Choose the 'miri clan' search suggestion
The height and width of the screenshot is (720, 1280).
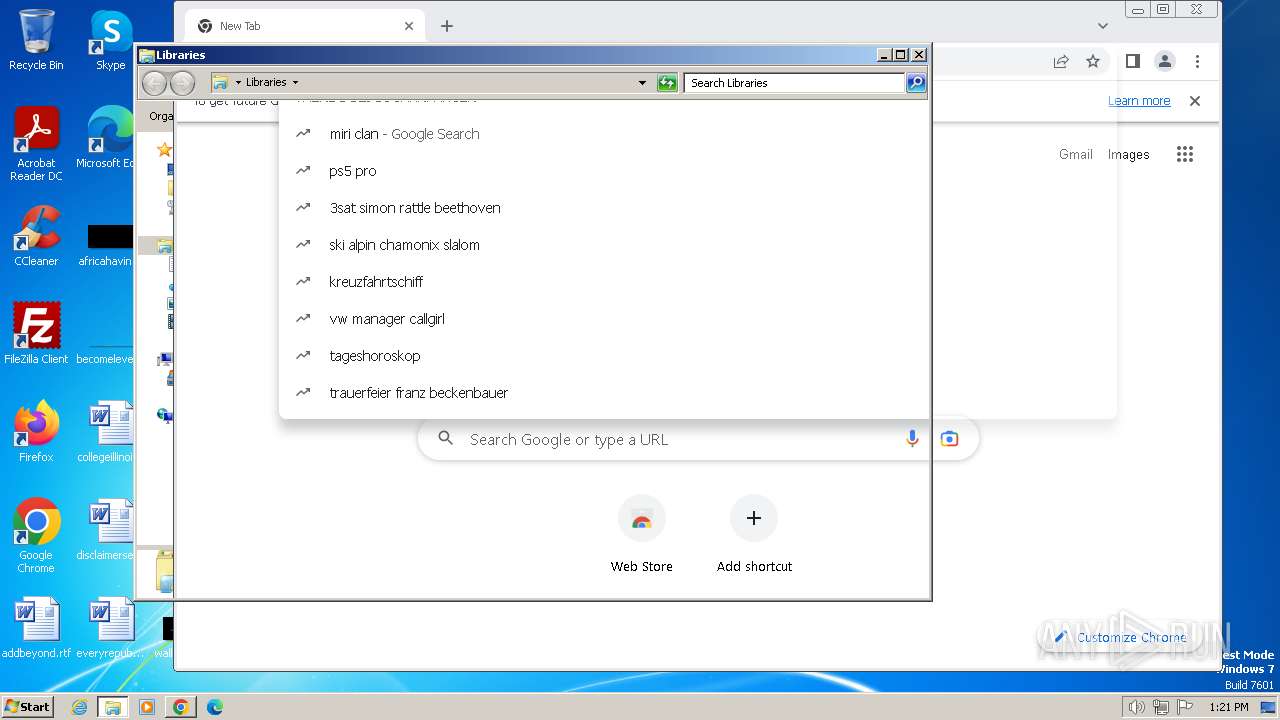coord(698,134)
